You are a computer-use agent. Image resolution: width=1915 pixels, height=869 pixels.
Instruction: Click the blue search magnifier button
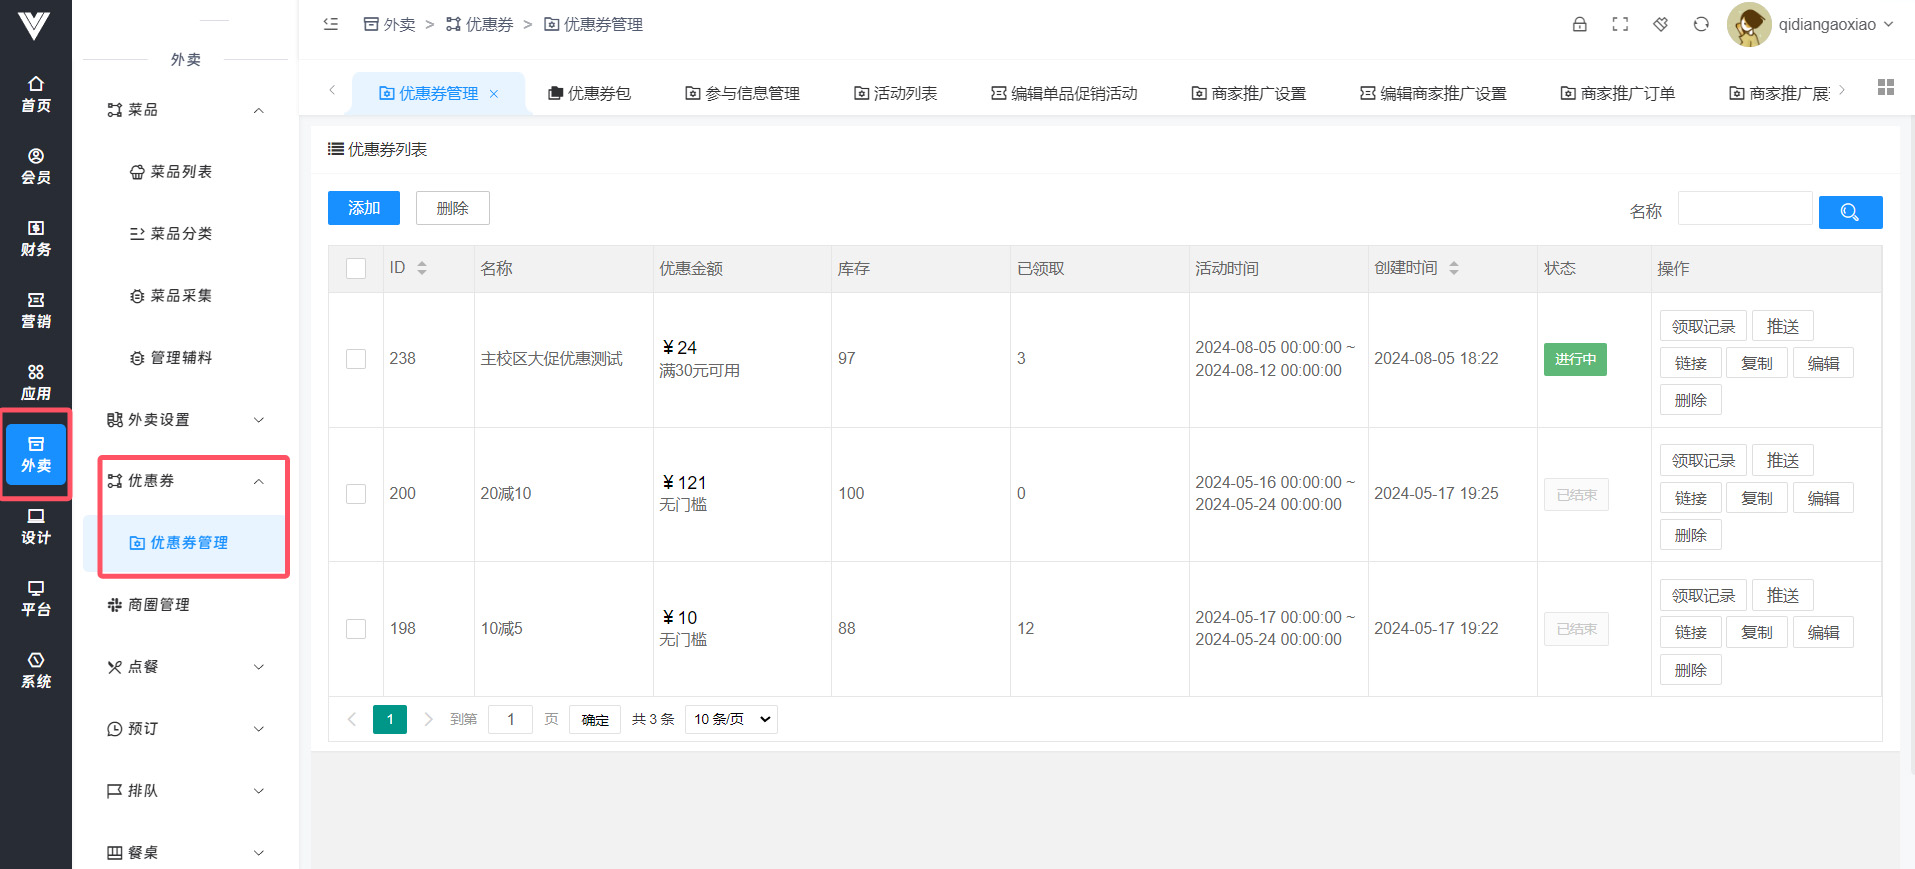click(x=1850, y=212)
